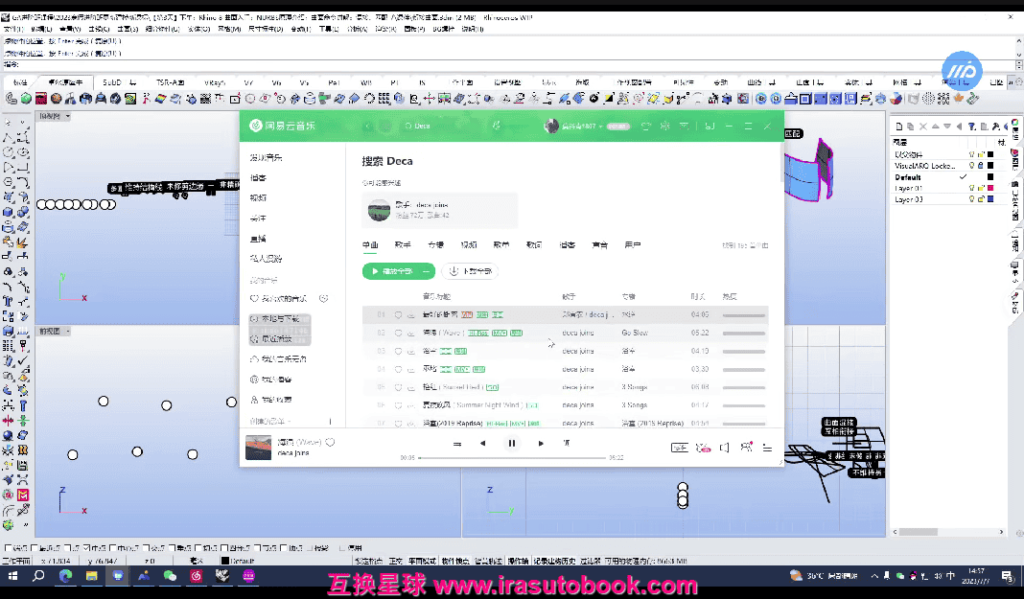This screenshot has width=1024, height=599.
Task: Open the VRay toolbar tab in Rhino
Action: (214, 82)
